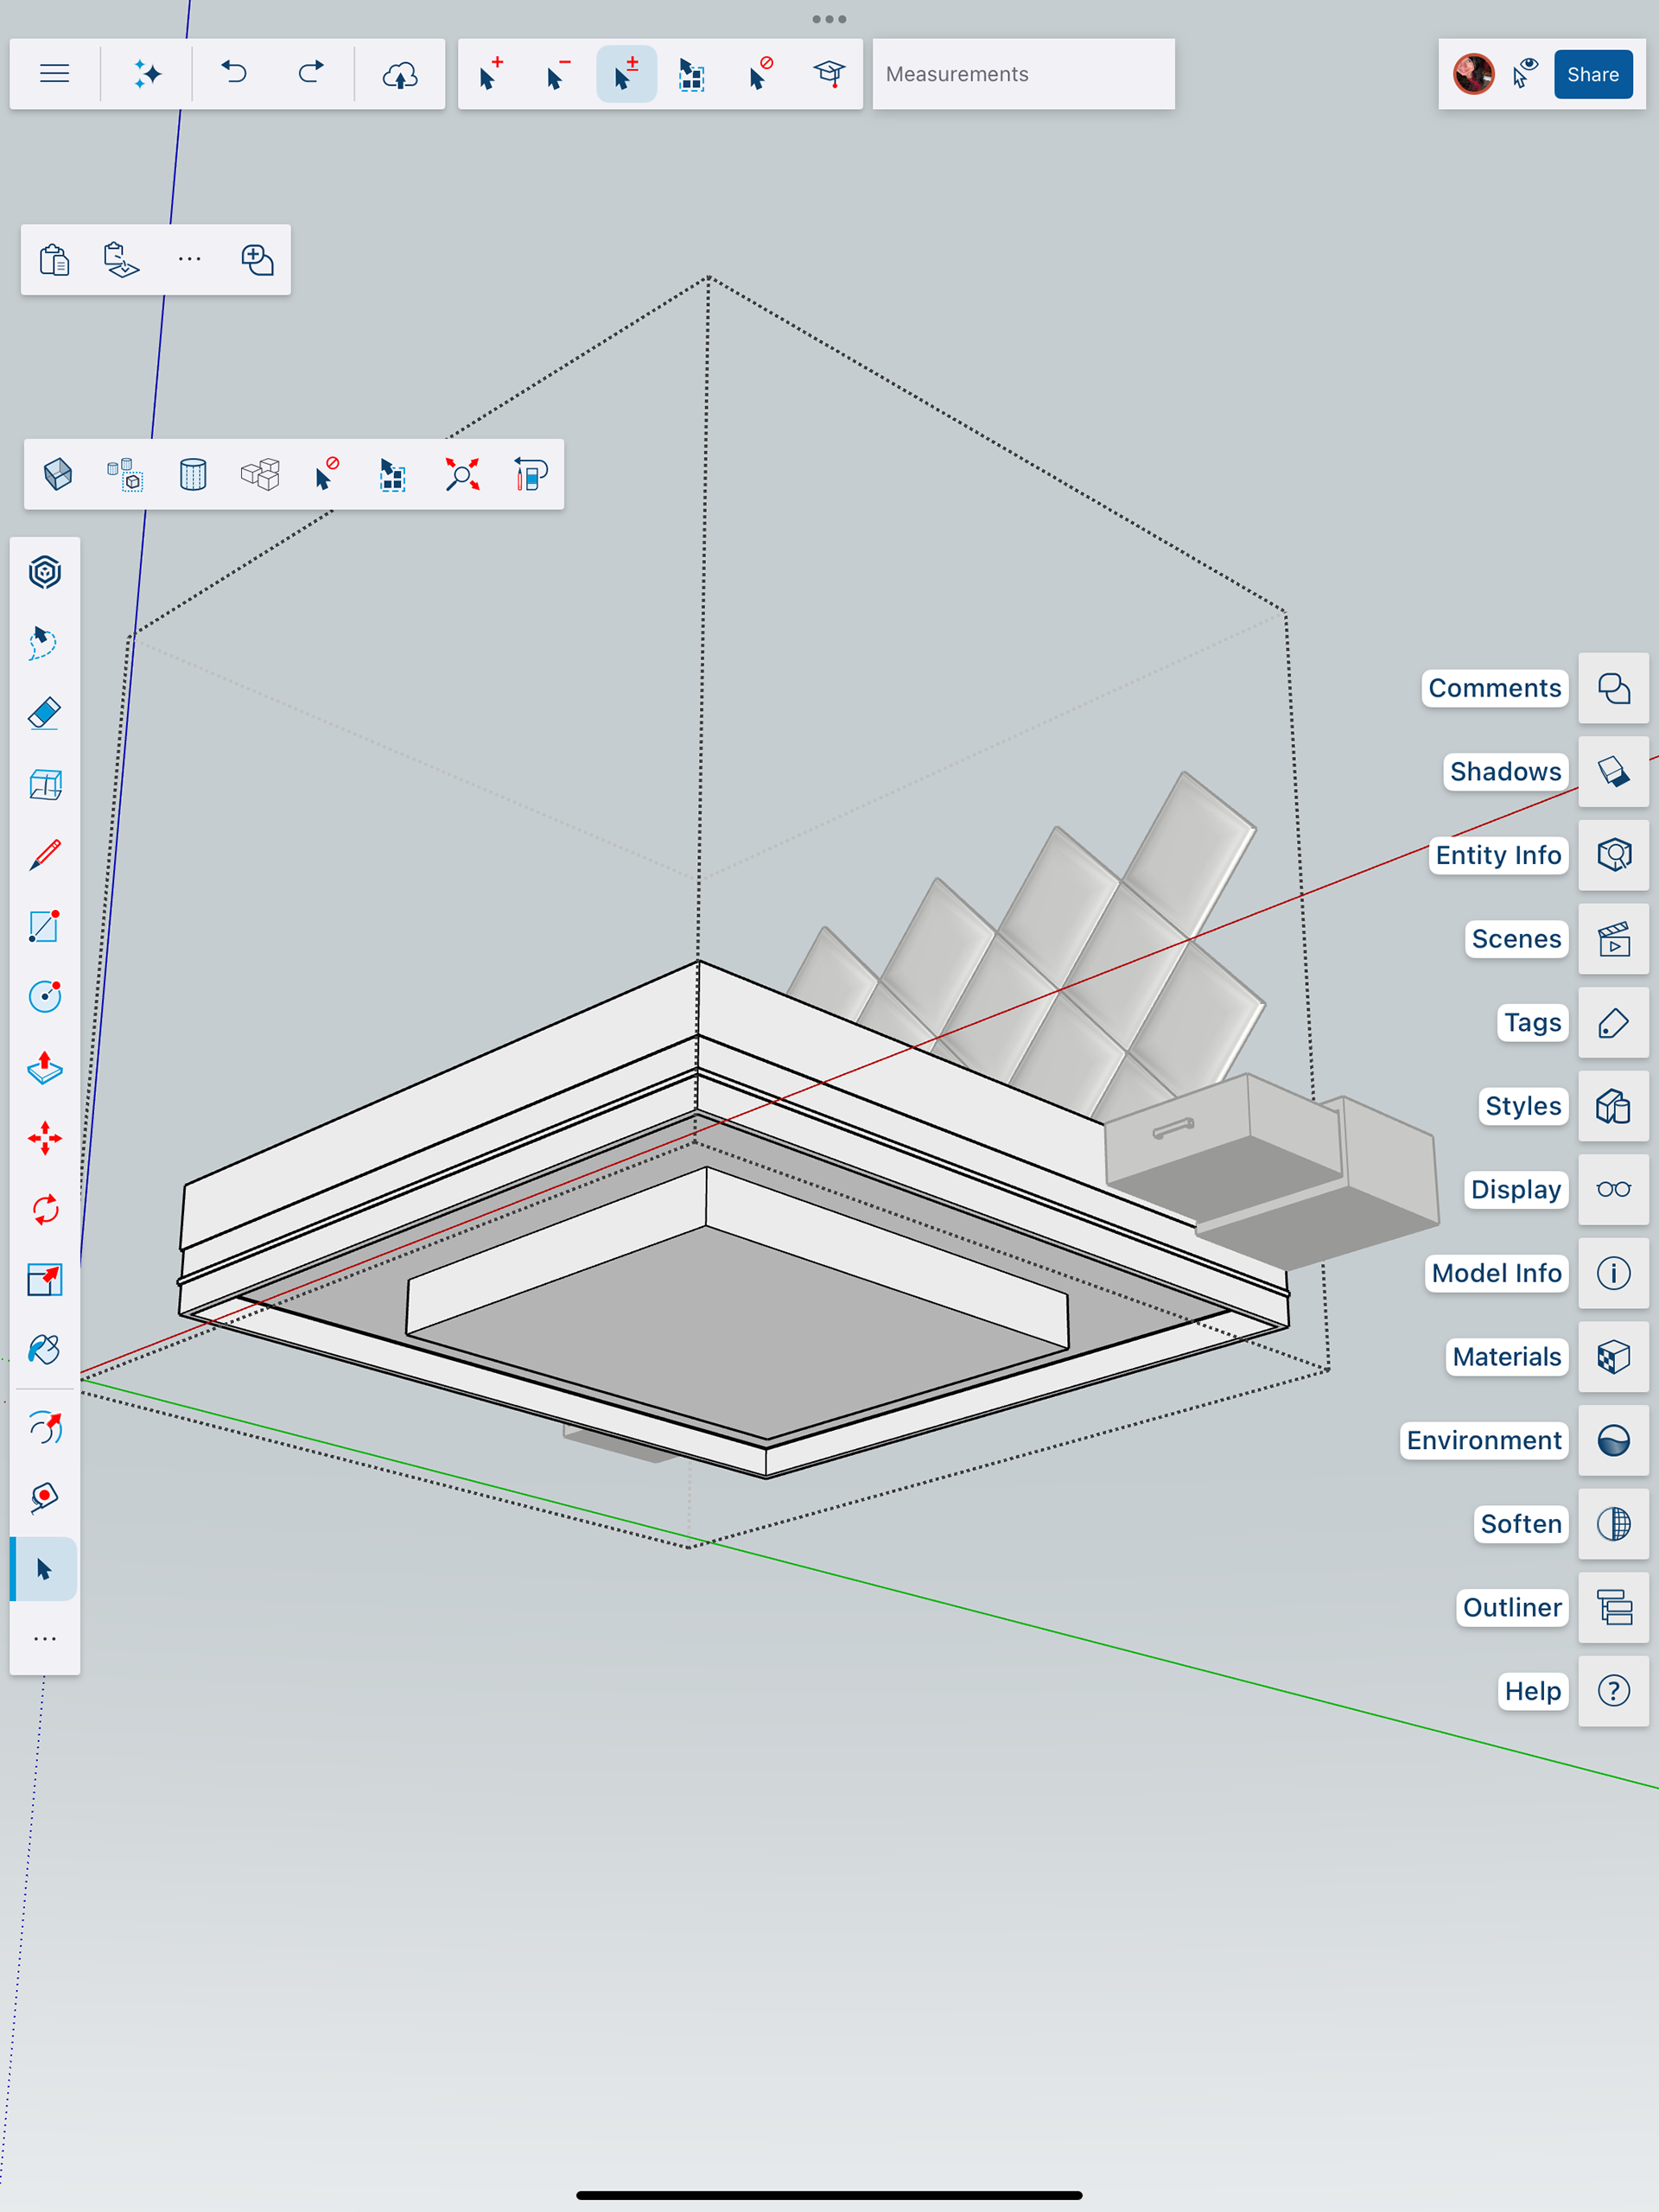Expand the clipboard toolbar ellipsis

pyautogui.click(x=189, y=259)
